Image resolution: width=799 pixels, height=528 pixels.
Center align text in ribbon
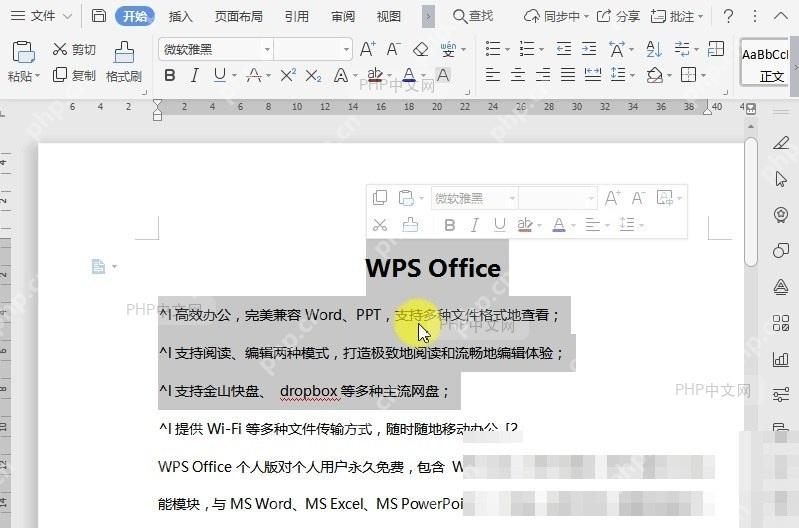(518, 75)
